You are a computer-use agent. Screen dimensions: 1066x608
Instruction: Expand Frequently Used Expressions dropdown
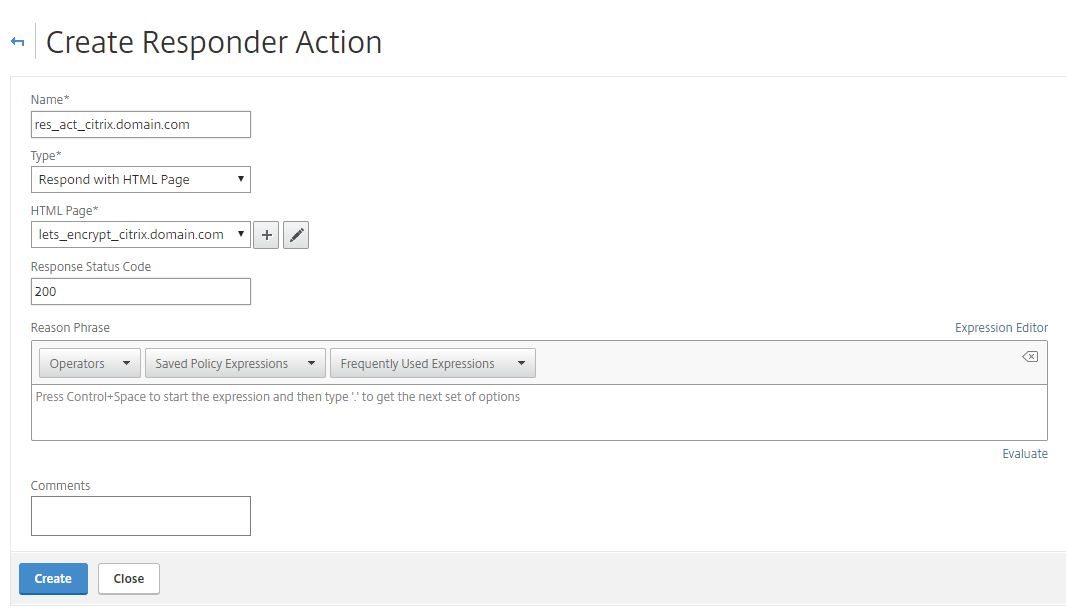[432, 363]
